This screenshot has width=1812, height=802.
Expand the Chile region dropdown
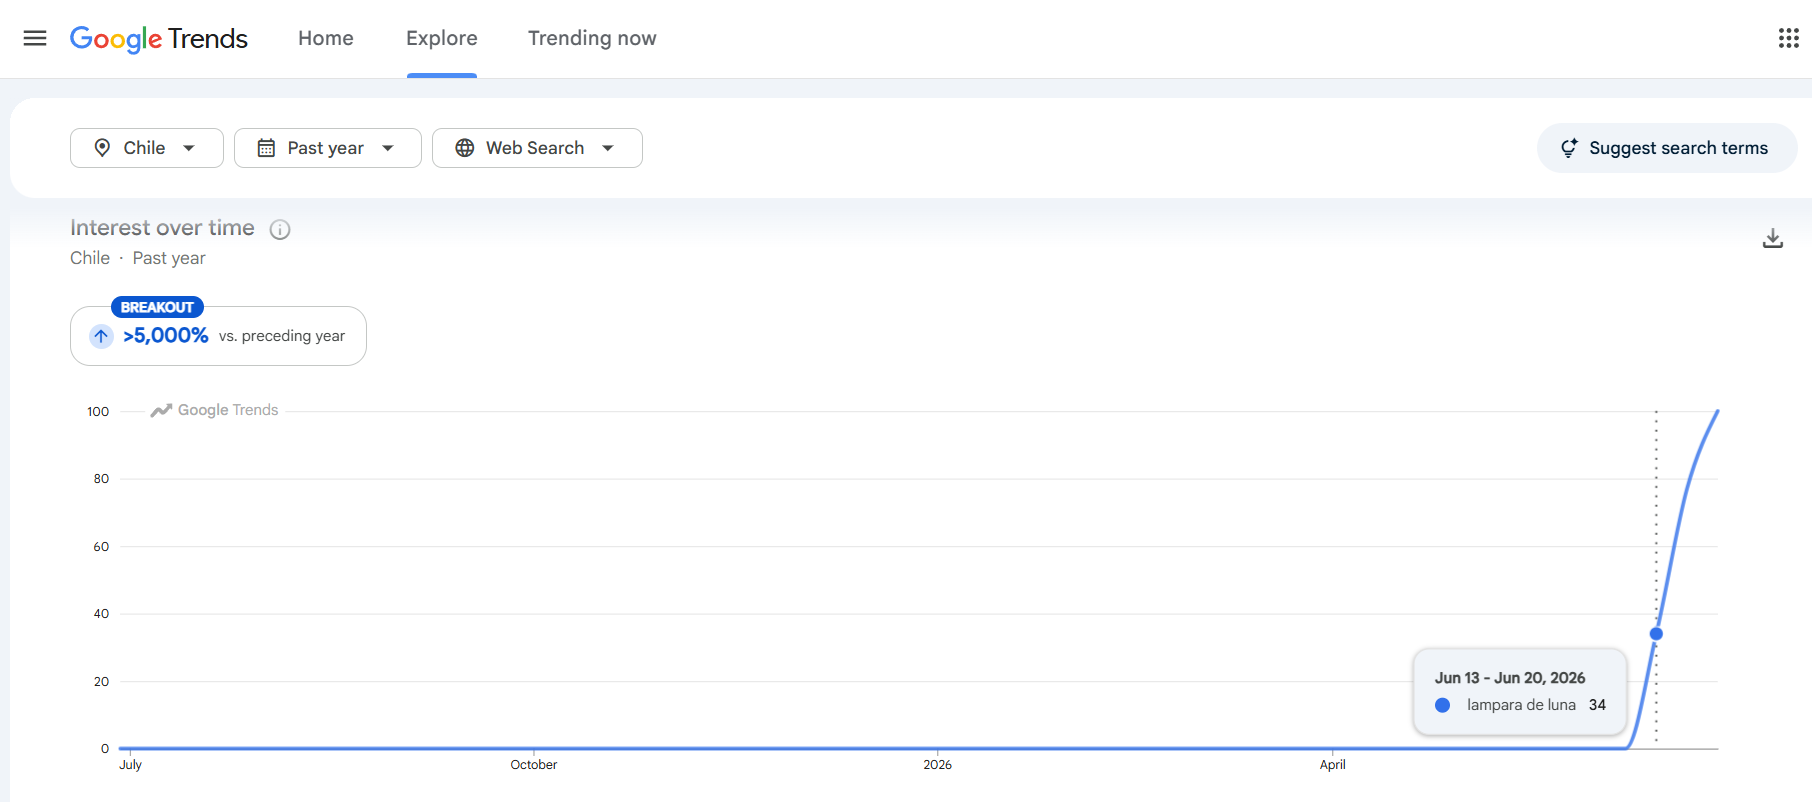[x=147, y=148]
